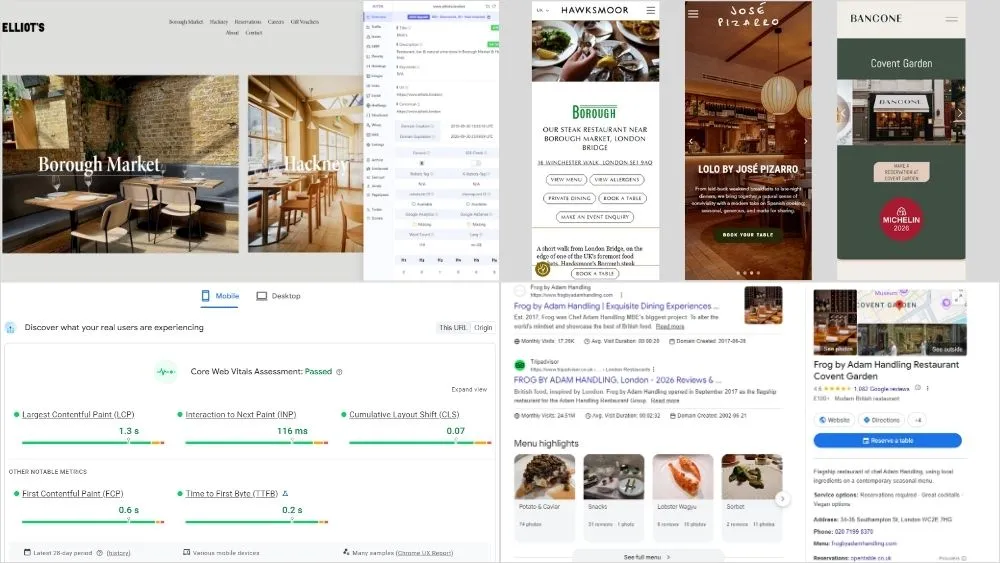Click the Website button in knowledge panel

pos(834,420)
